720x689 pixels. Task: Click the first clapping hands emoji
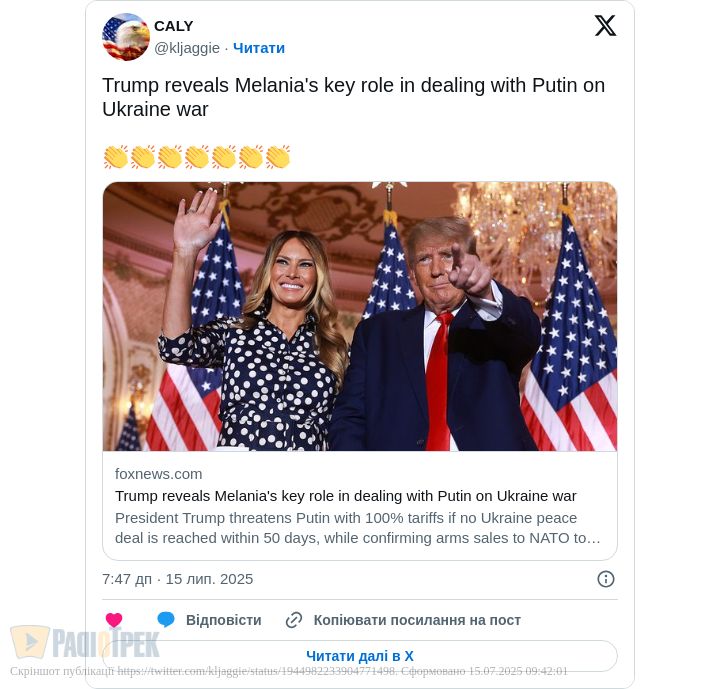(x=116, y=157)
